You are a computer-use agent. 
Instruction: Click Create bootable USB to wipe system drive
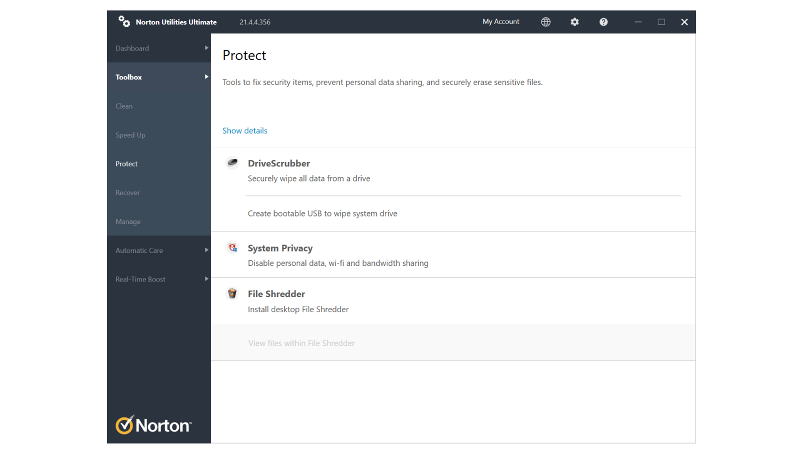pos(322,213)
